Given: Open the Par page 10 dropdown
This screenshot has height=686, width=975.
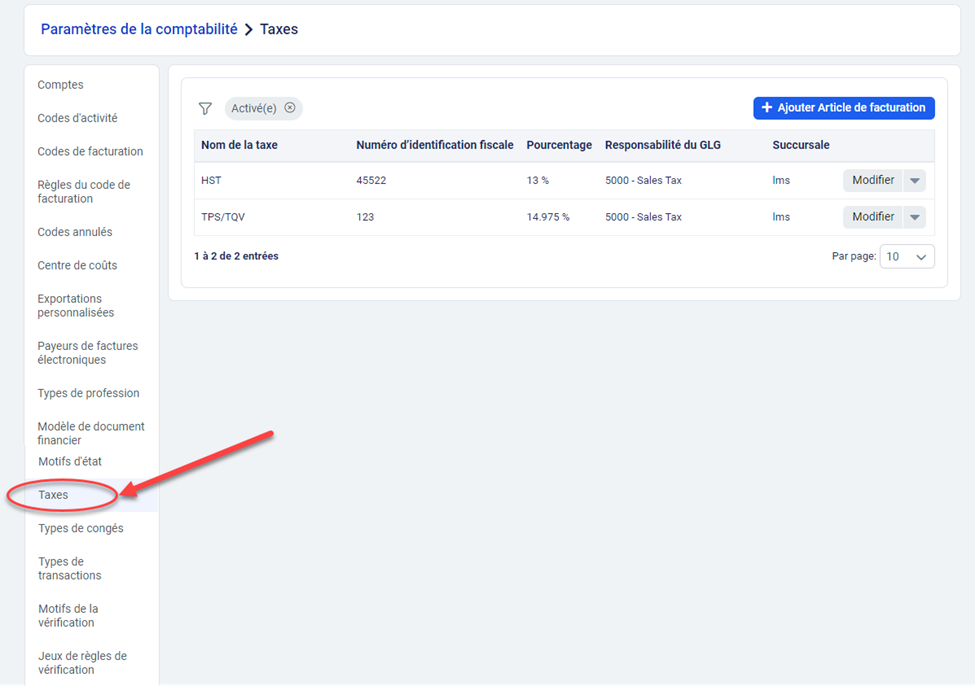Looking at the screenshot, I should tap(907, 256).
